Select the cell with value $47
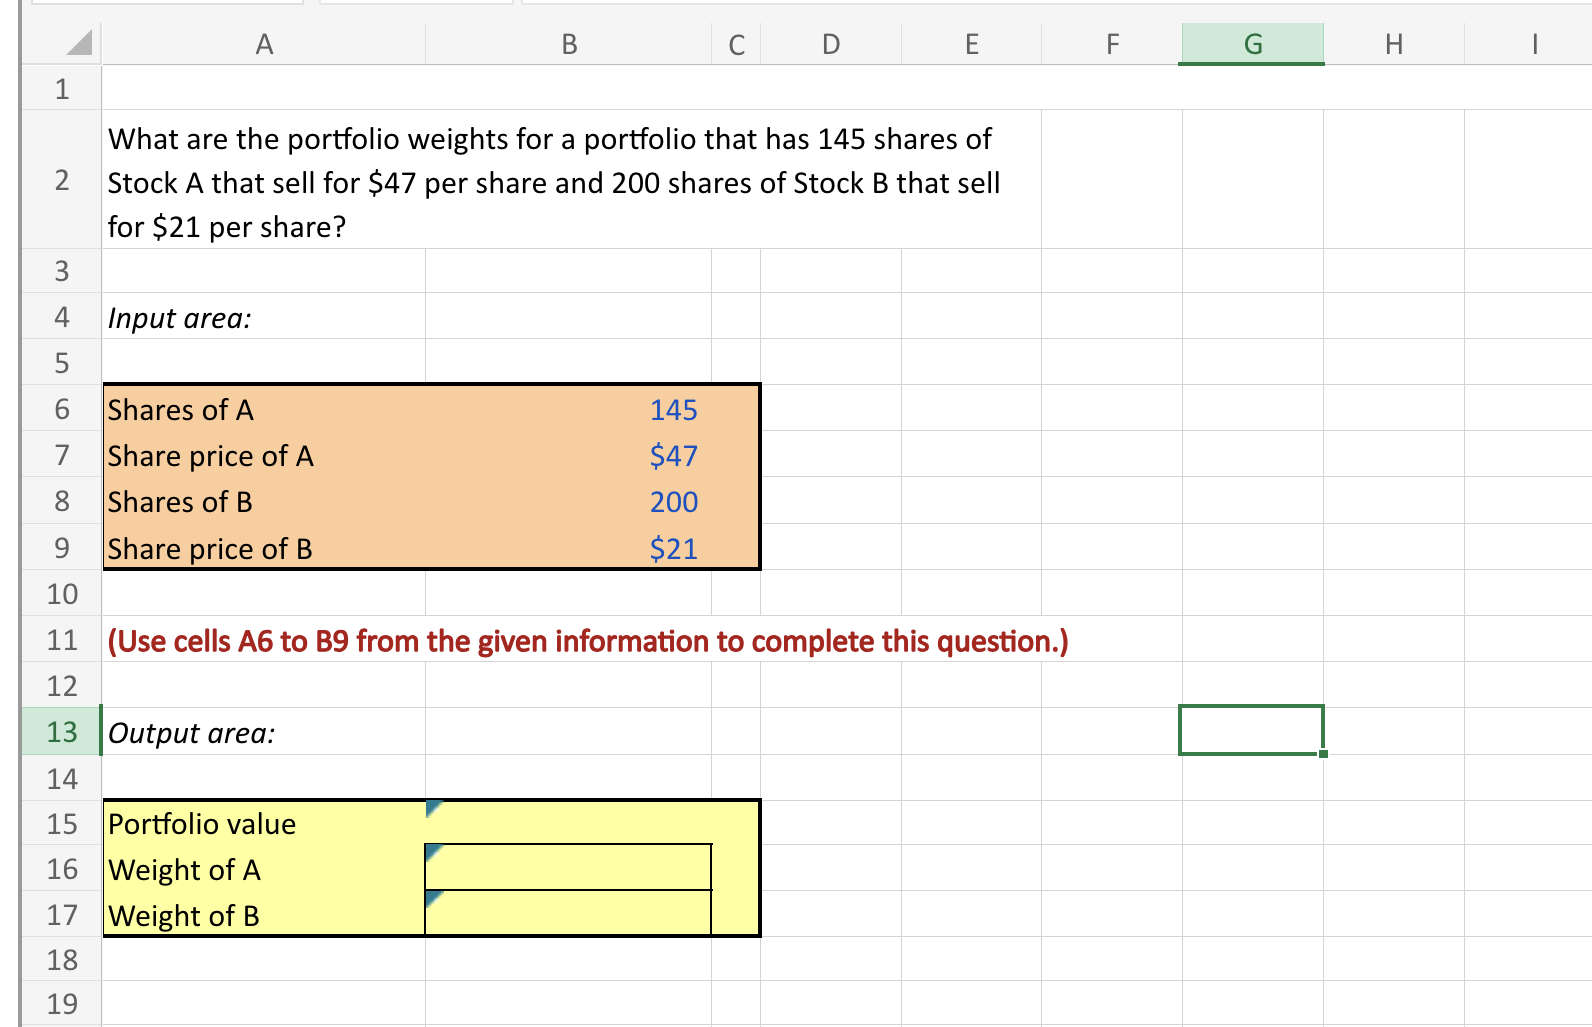The width and height of the screenshot is (1592, 1027). 569,455
